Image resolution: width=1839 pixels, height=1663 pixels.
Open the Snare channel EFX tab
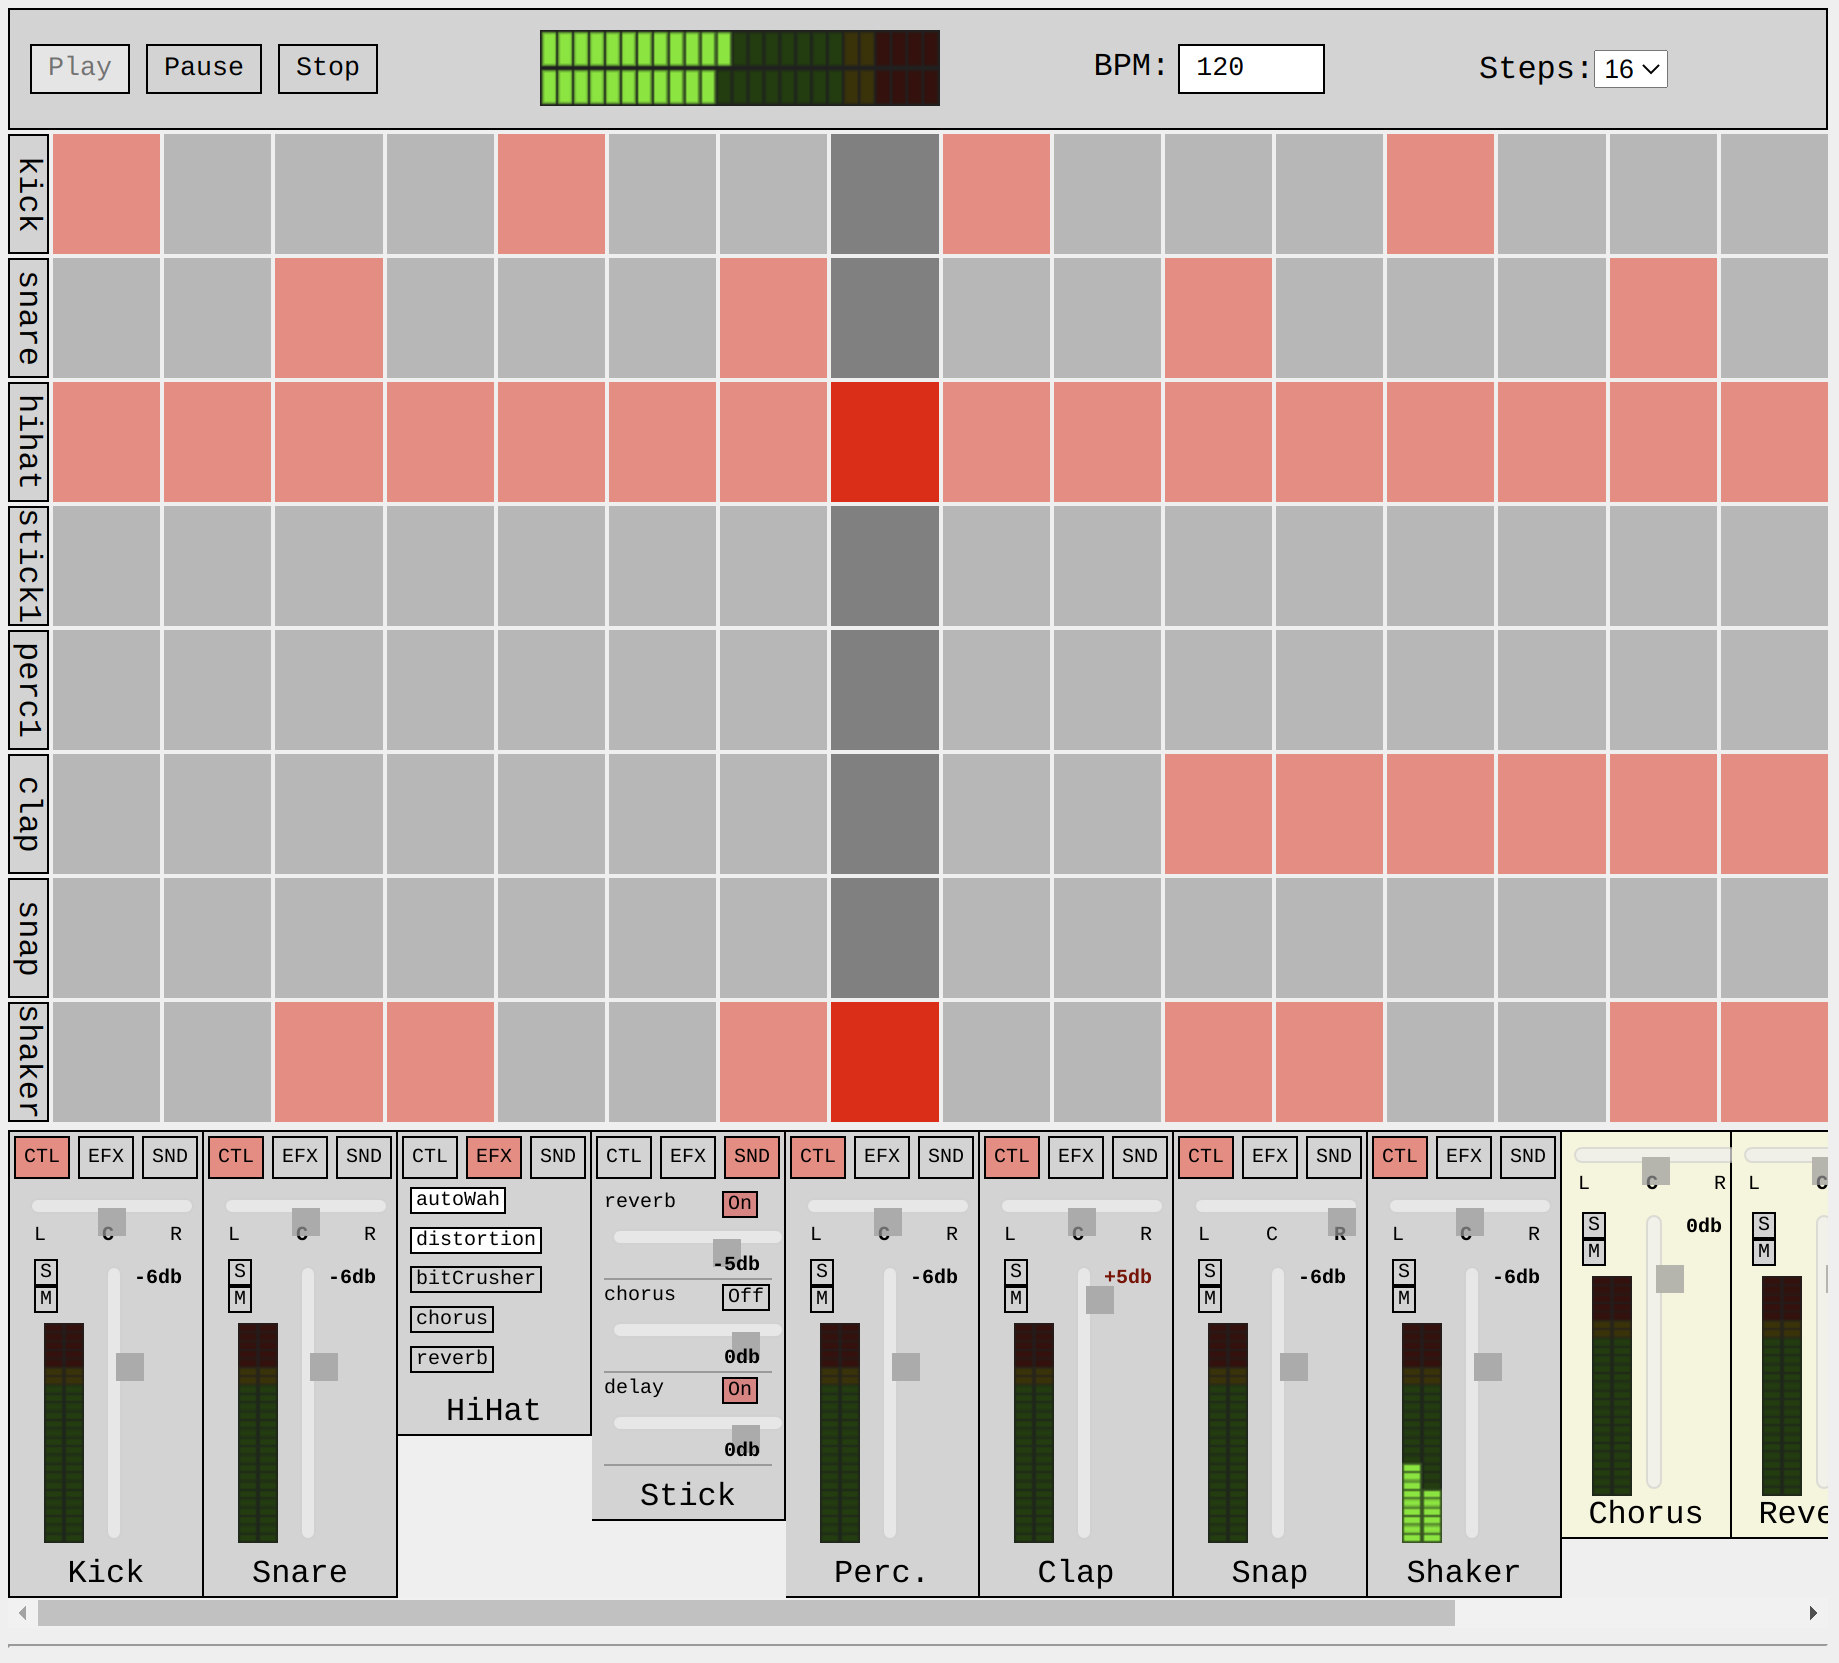(x=300, y=1157)
